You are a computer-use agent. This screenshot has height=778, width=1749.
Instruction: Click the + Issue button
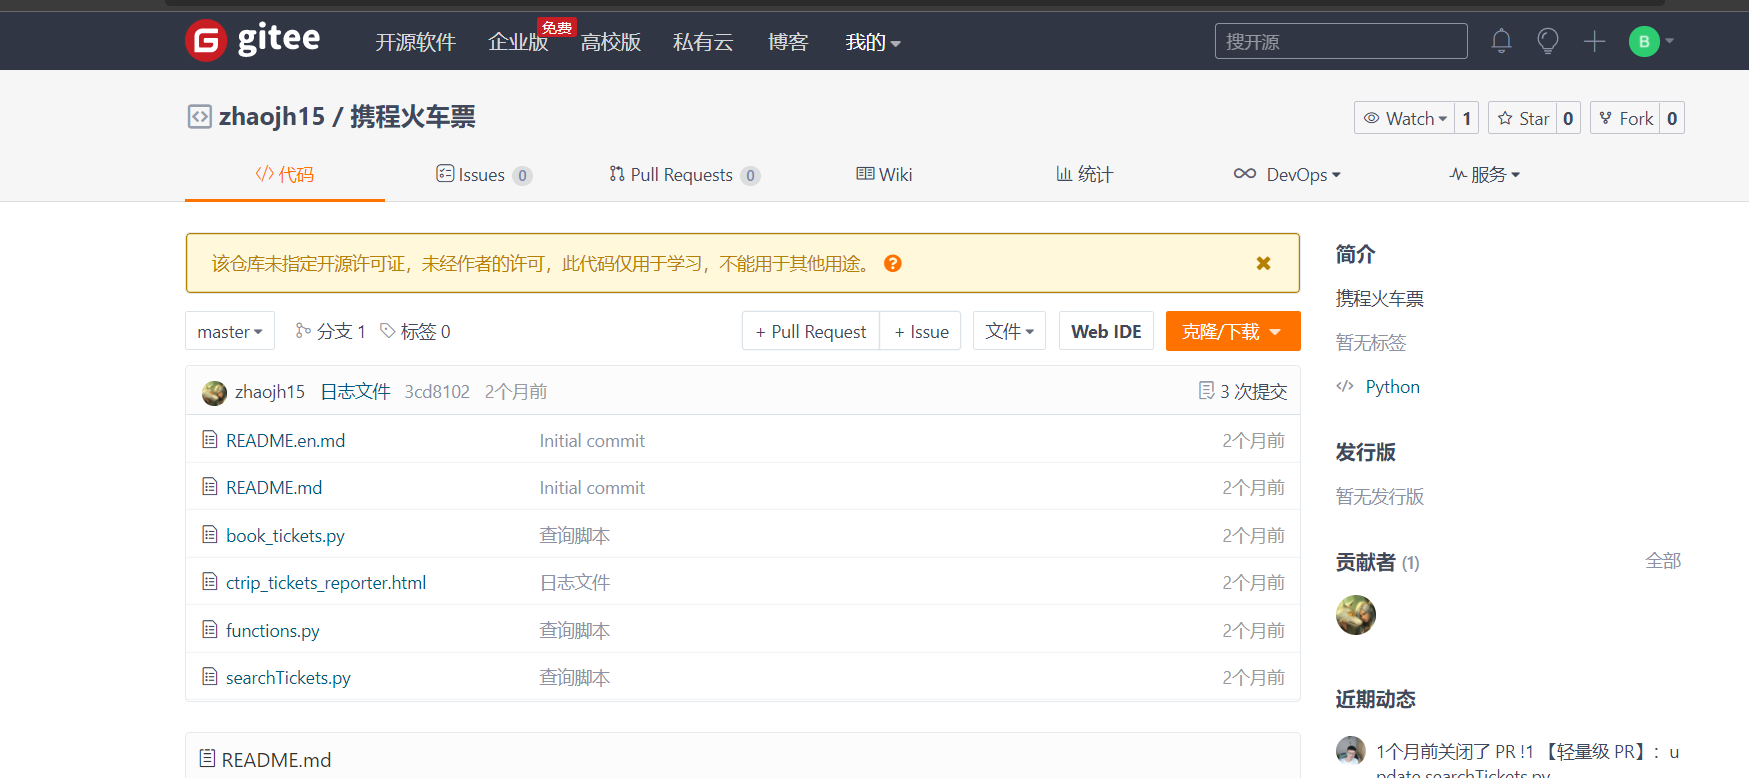(921, 331)
